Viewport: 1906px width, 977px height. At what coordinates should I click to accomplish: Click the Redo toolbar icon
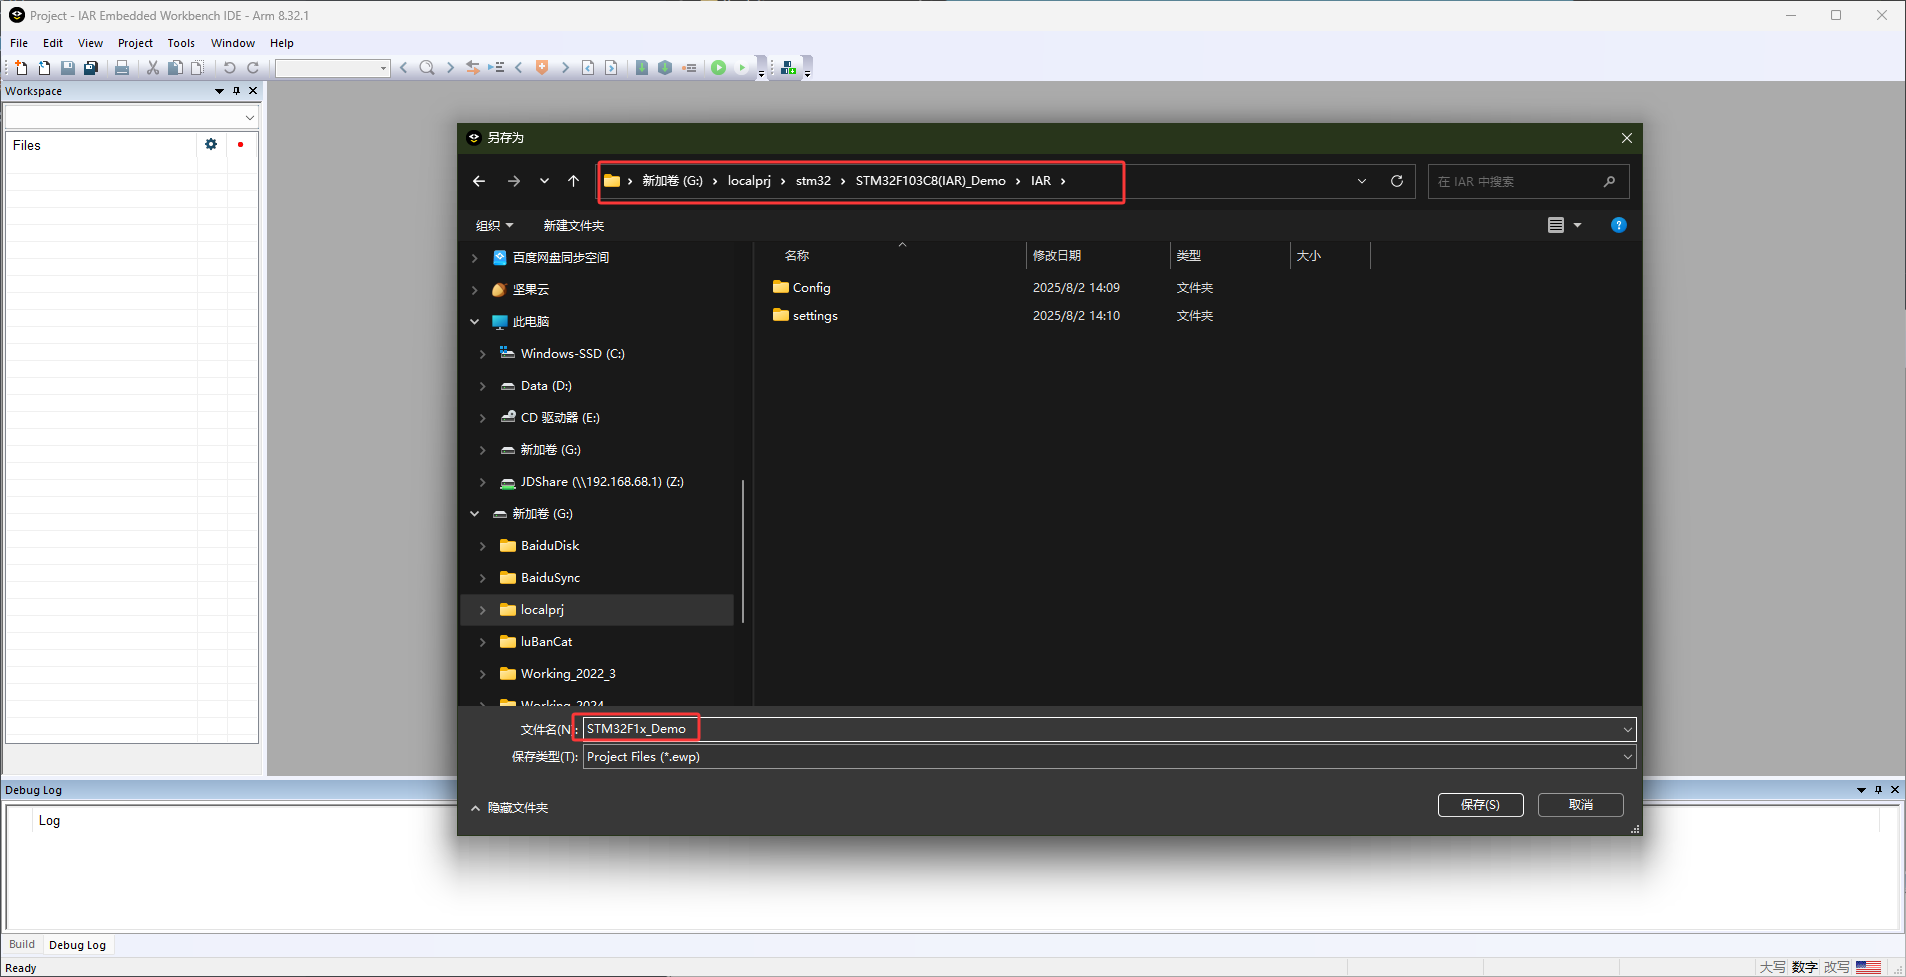click(253, 68)
